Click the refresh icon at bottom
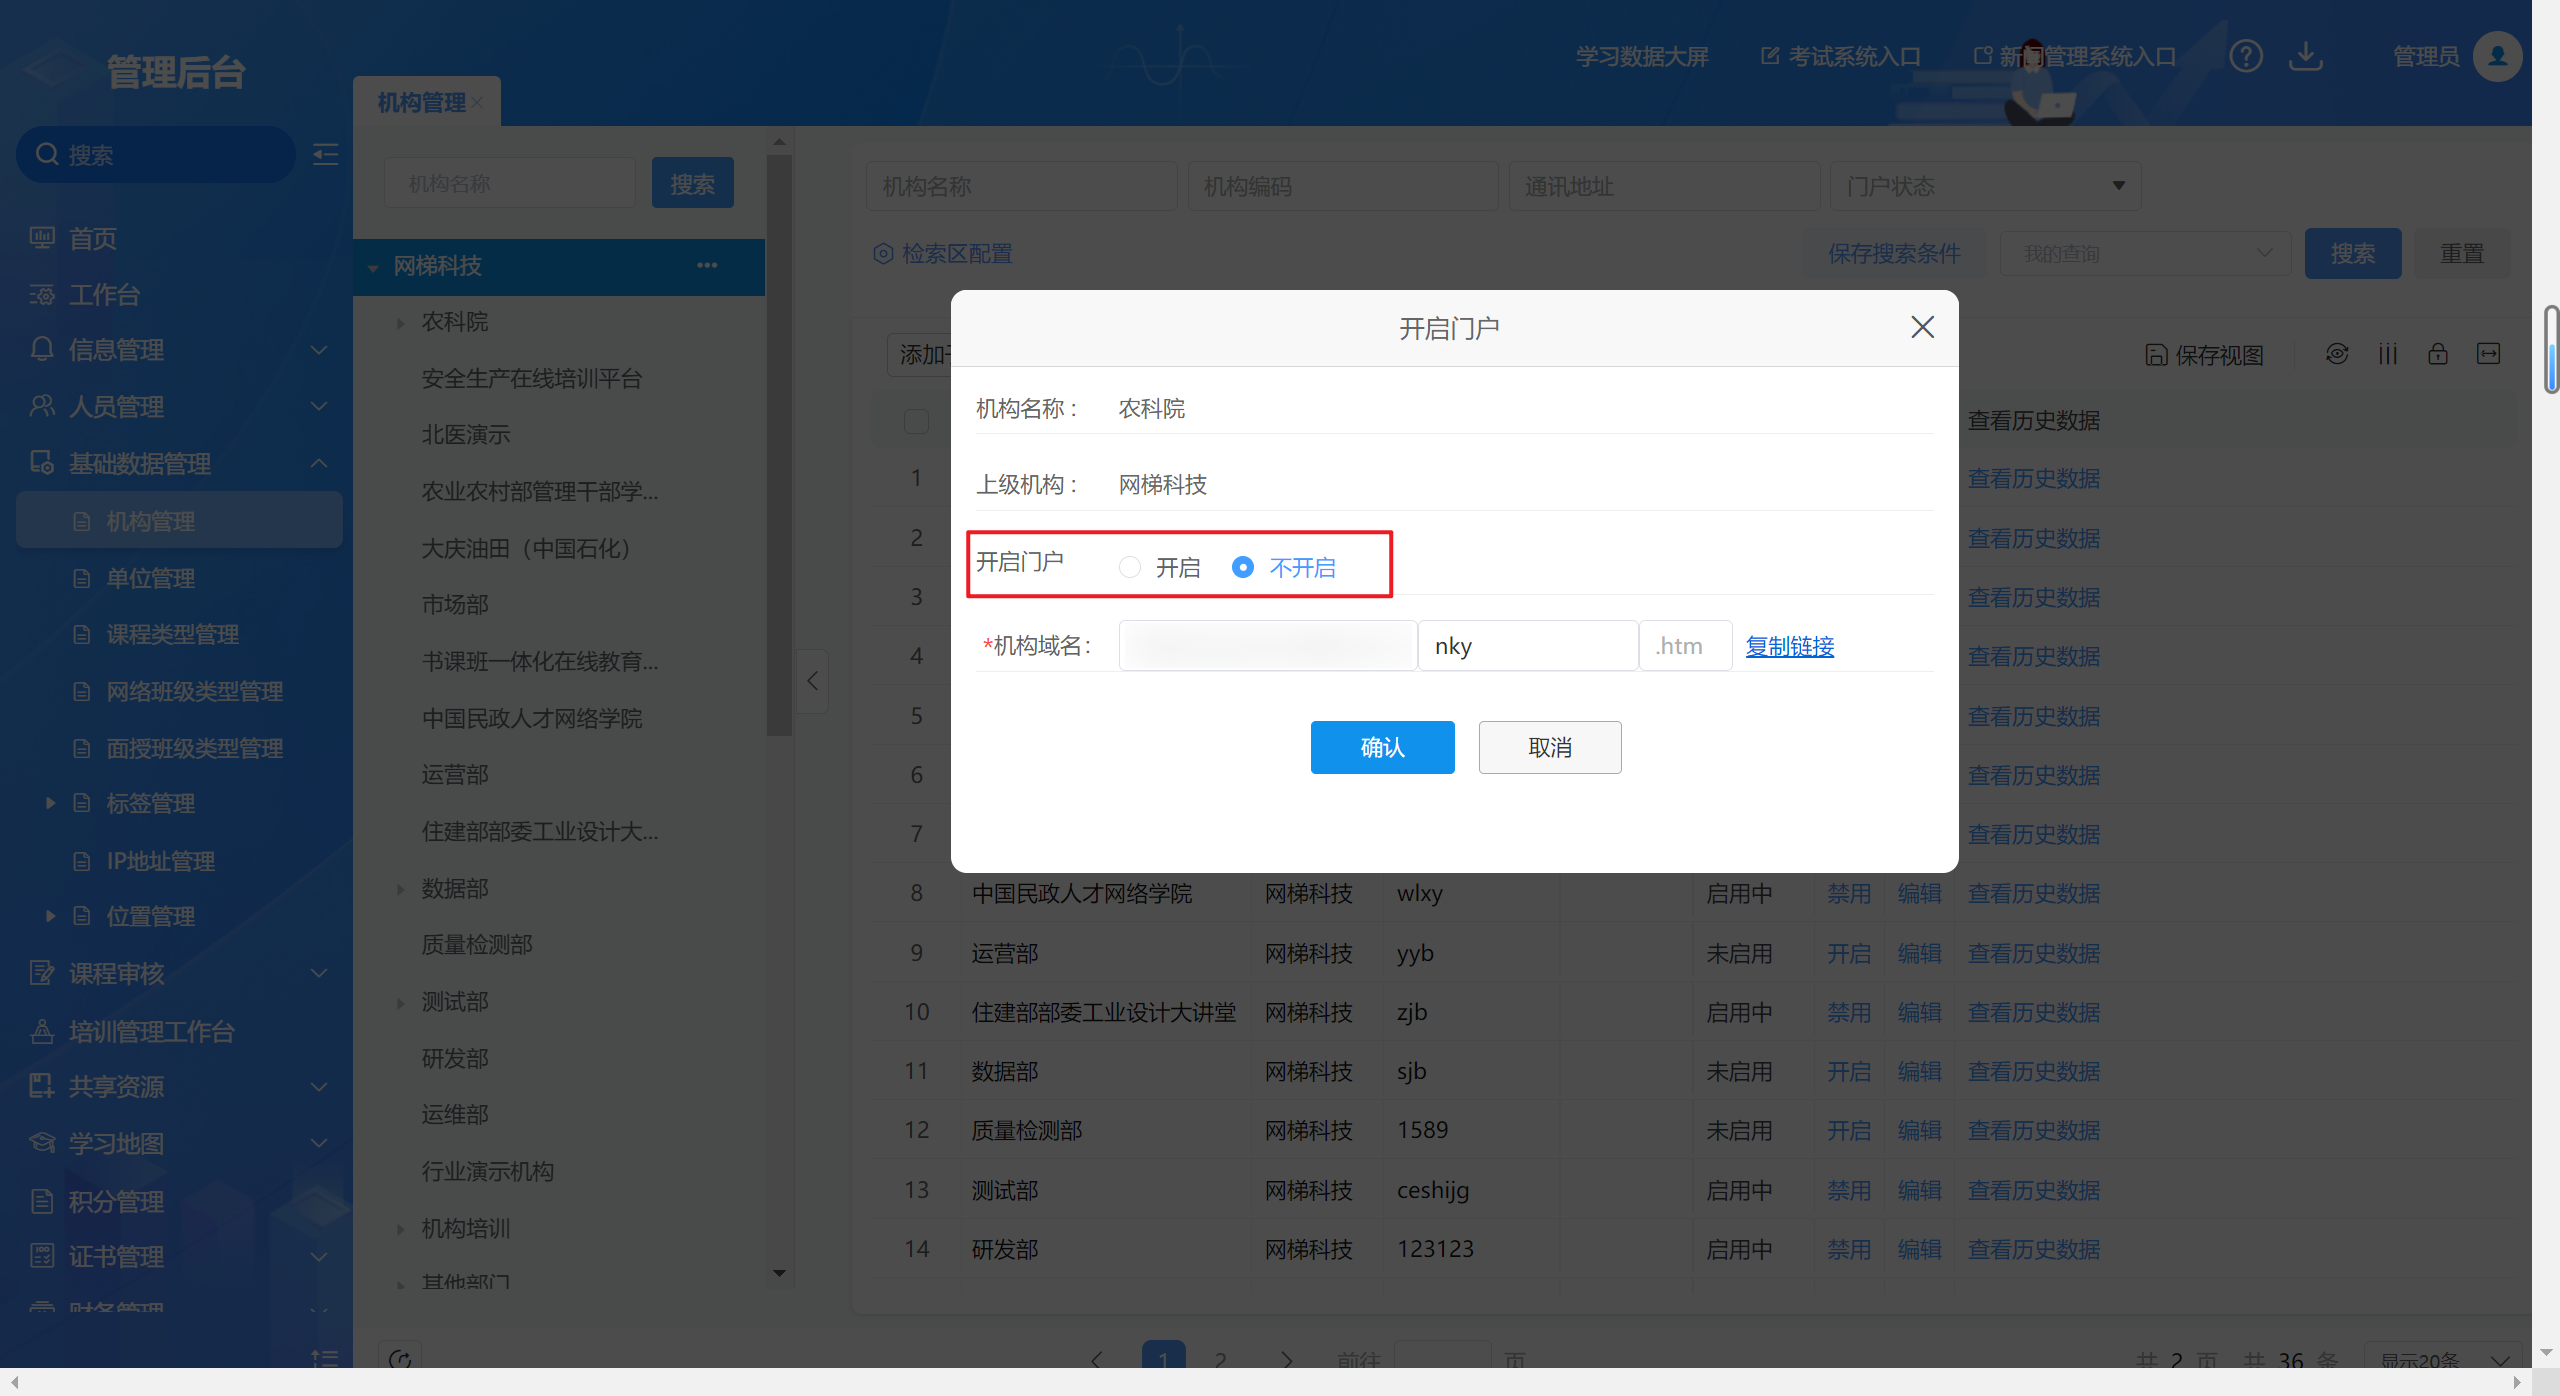The image size is (2560, 1396). pos(400,1358)
